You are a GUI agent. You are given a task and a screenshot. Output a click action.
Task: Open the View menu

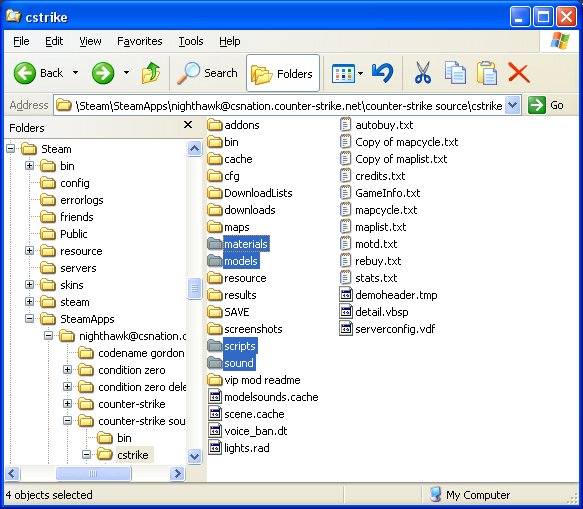point(90,41)
